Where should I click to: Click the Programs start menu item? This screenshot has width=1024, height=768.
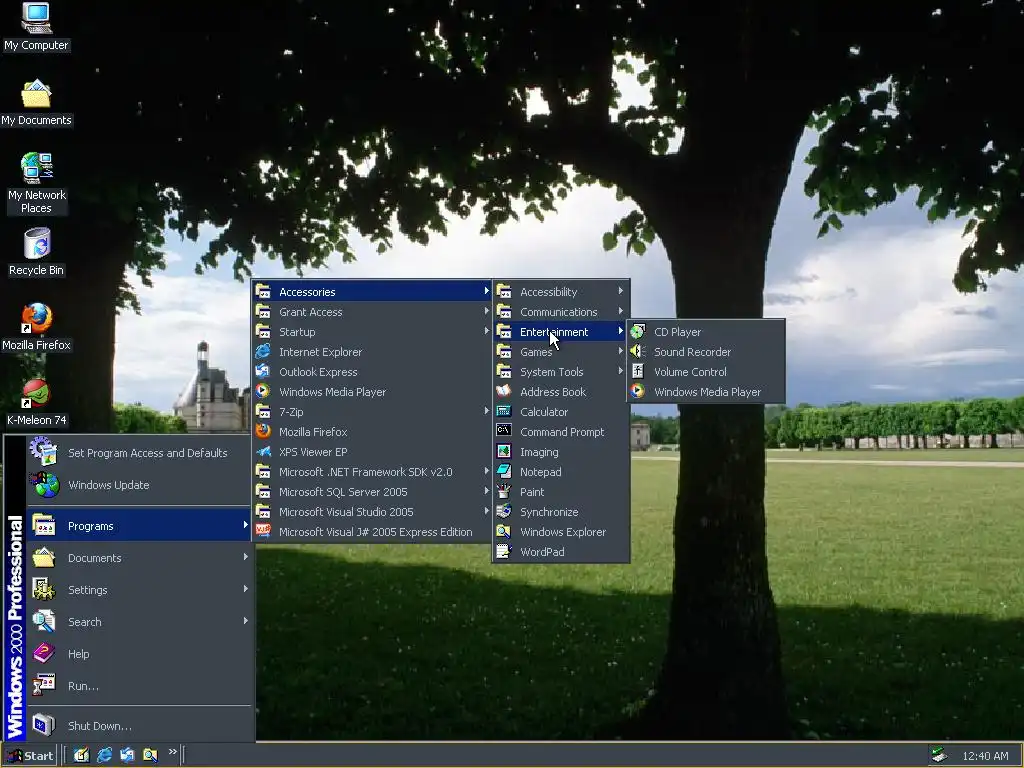139,526
